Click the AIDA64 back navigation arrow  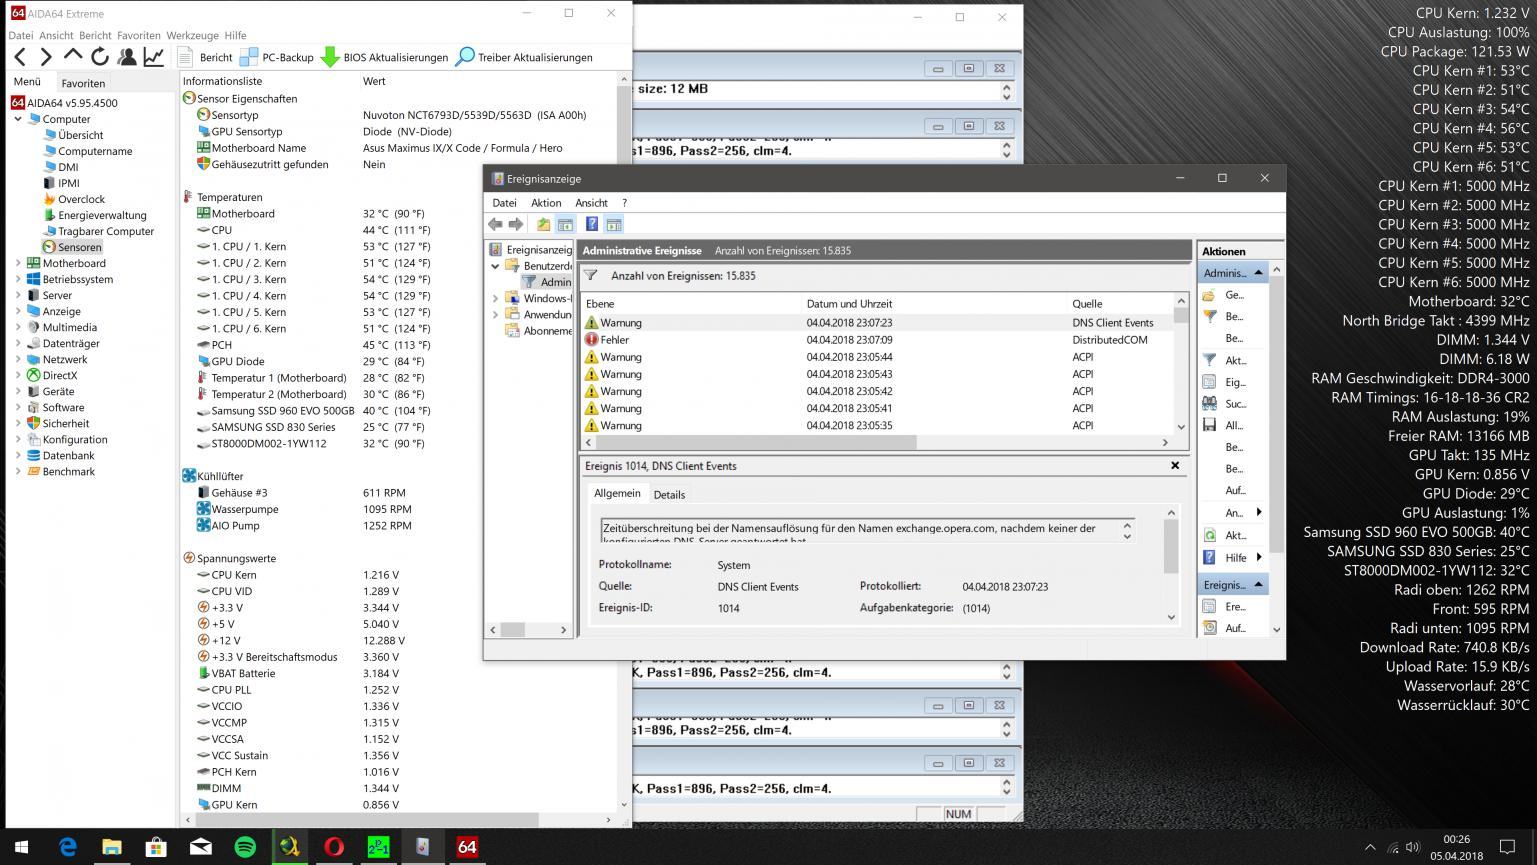coord(20,57)
